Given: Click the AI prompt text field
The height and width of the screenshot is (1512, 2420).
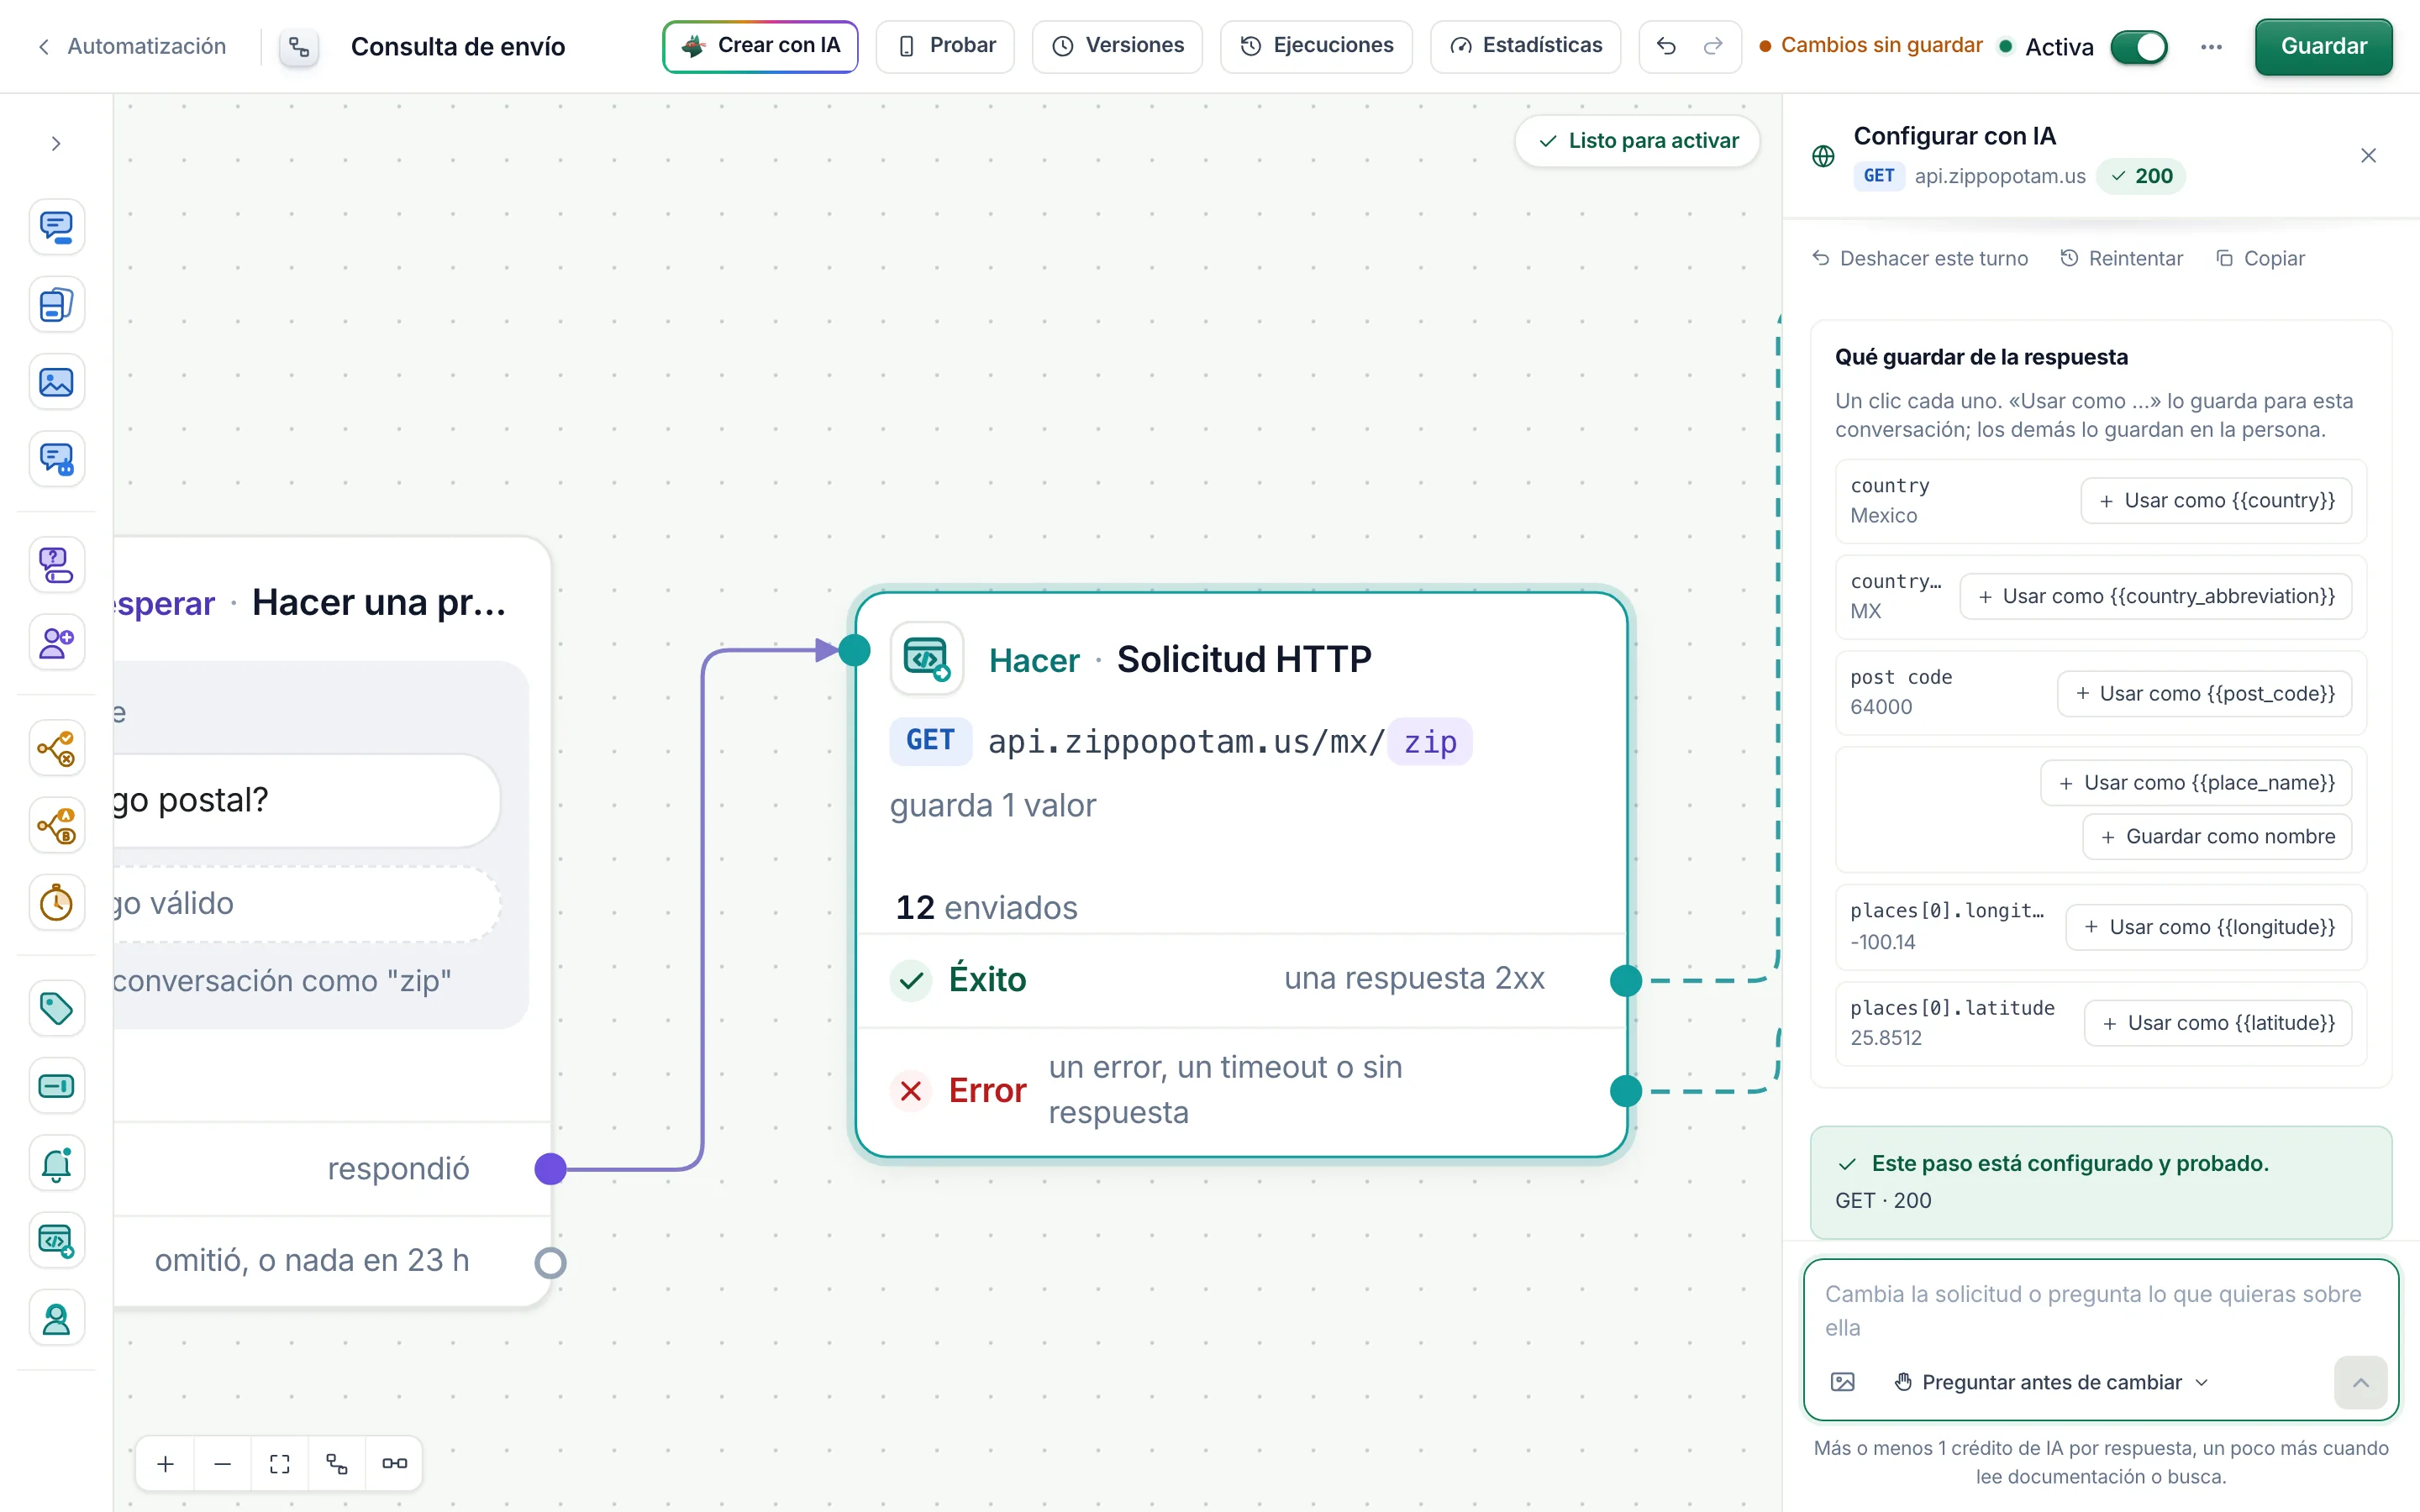Looking at the screenshot, I should (x=2100, y=1310).
